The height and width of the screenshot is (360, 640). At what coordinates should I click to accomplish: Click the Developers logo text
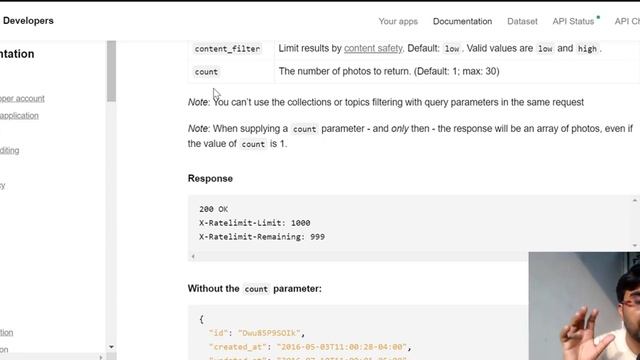click(28, 20)
